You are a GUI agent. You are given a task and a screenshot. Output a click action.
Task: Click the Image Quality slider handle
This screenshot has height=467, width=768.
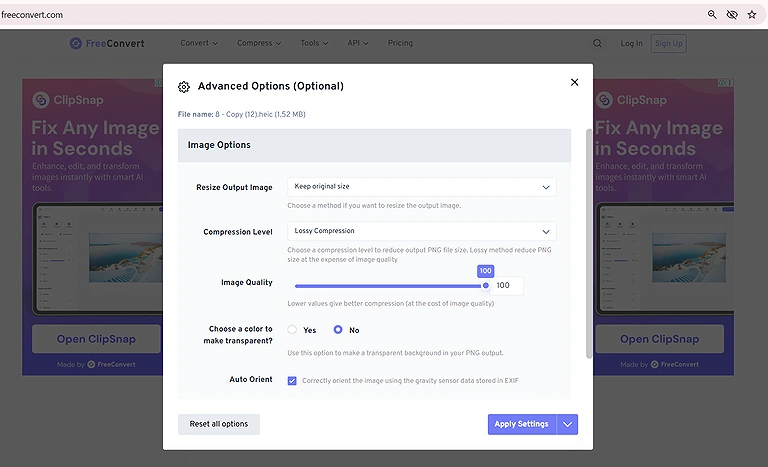point(485,285)
